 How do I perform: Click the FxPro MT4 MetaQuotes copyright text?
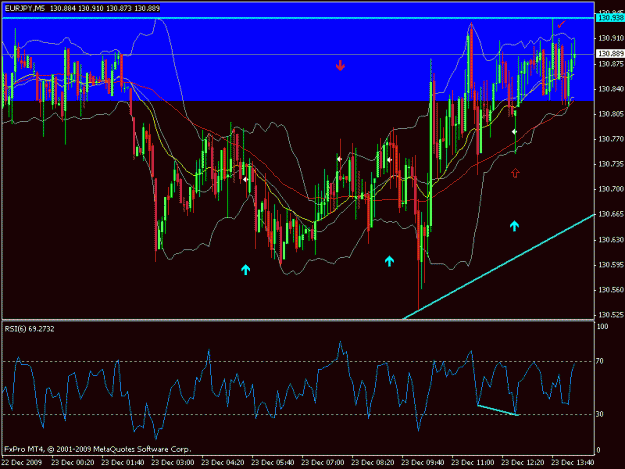(x=98, y=449)
